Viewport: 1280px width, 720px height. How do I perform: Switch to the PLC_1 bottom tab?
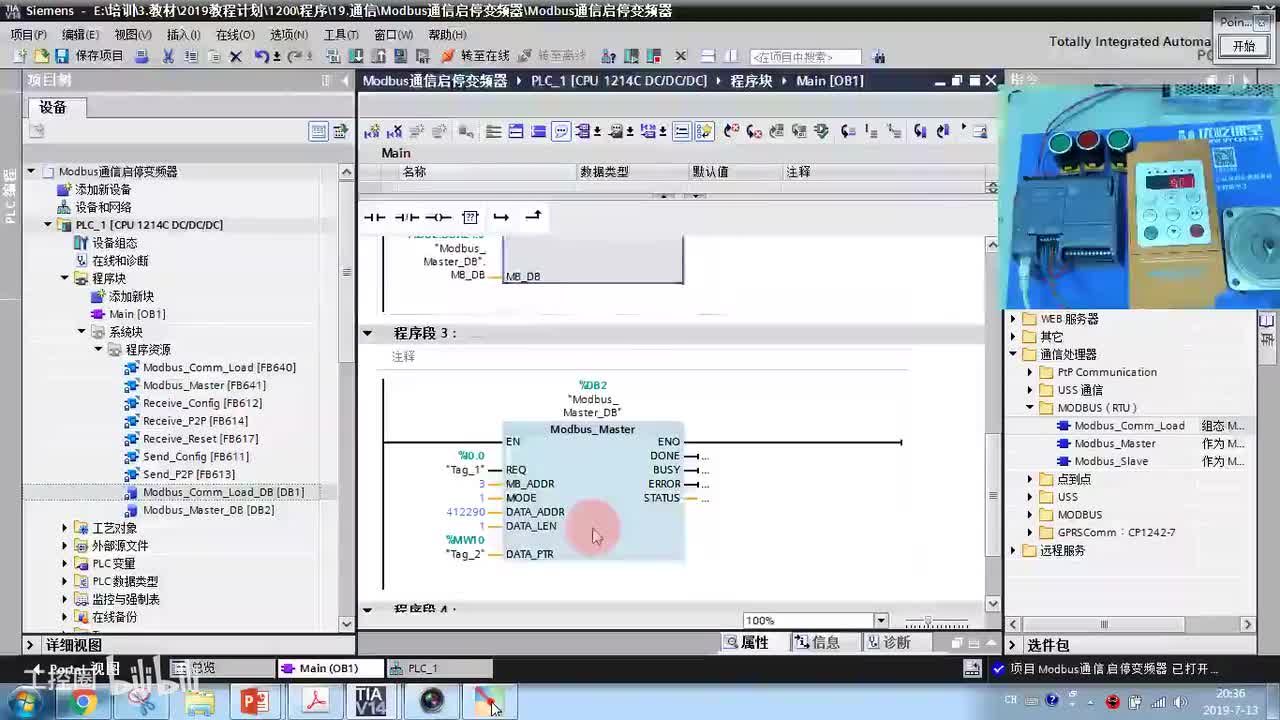pyautogui.click(x=438, y=668)
